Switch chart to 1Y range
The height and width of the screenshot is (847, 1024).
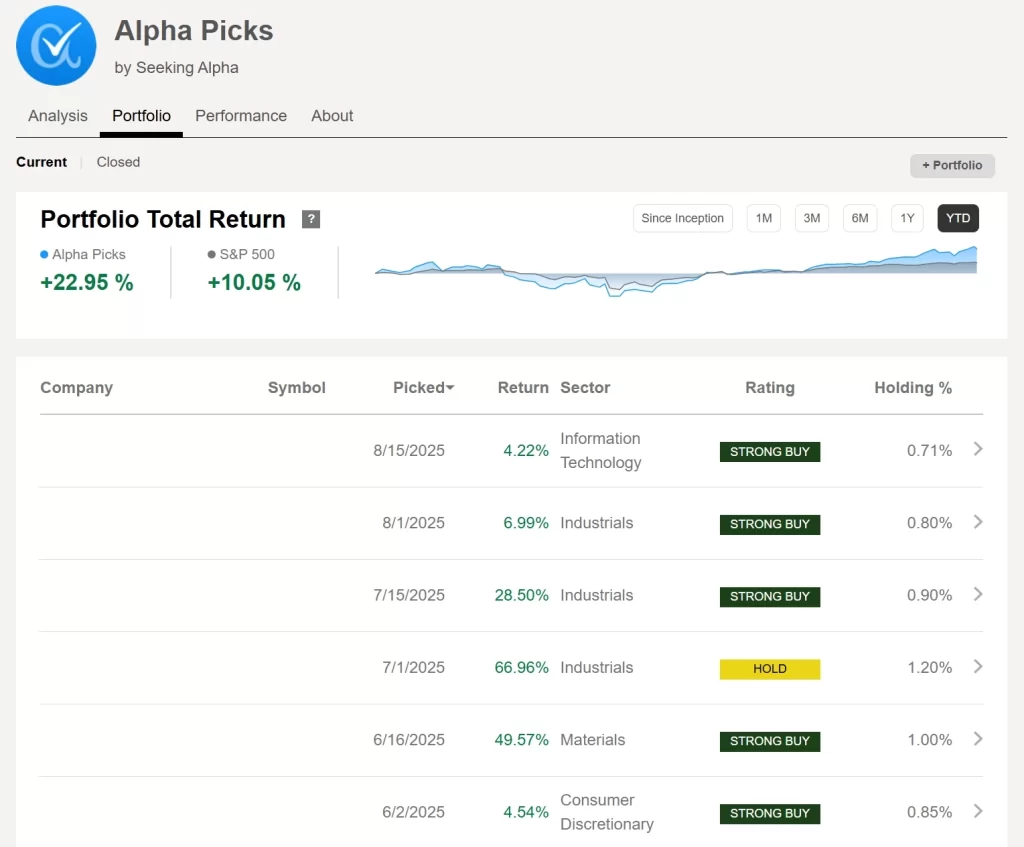click(907, 218)
